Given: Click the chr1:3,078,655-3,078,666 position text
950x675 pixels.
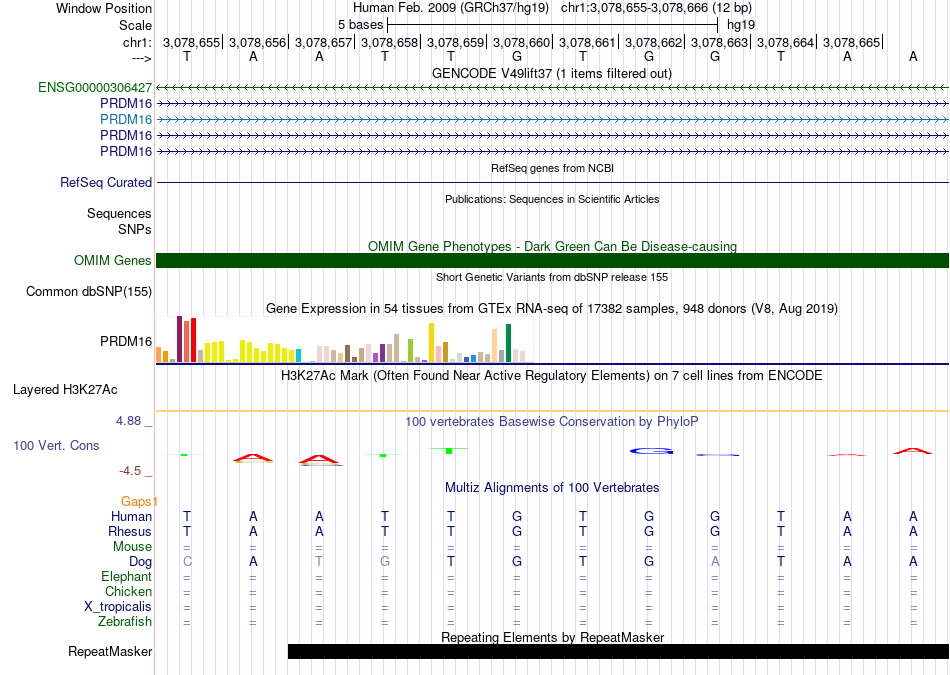Looking at the screenshot, I should [x=656, y=8].
